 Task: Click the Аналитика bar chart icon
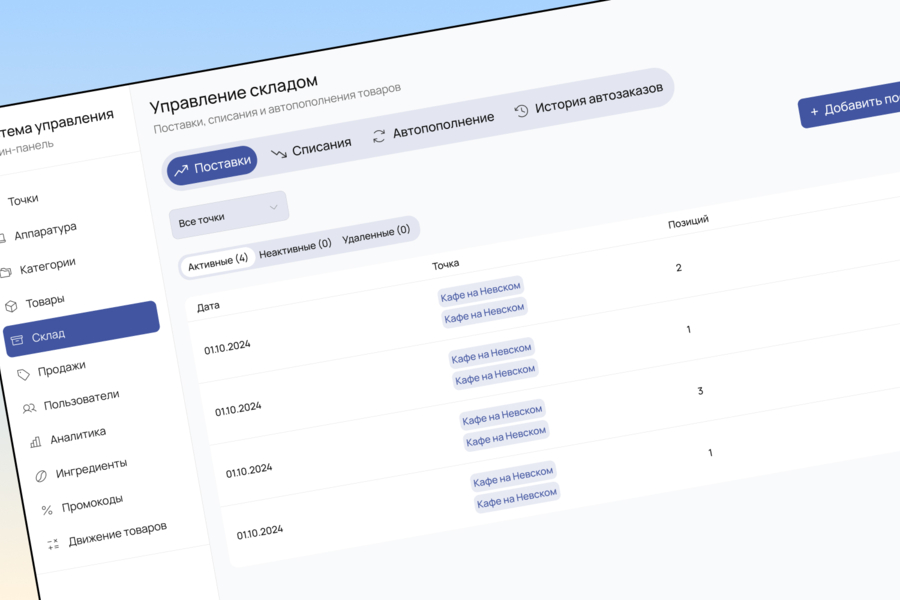pyautogui.click(x=35, y=442)
